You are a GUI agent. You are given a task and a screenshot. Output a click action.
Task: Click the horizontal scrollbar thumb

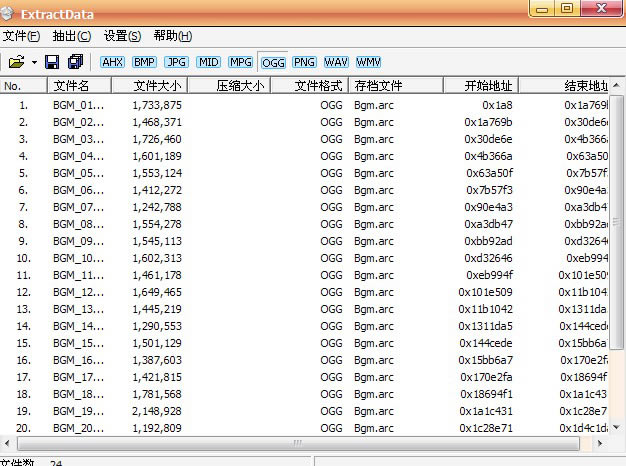(295, 442)
